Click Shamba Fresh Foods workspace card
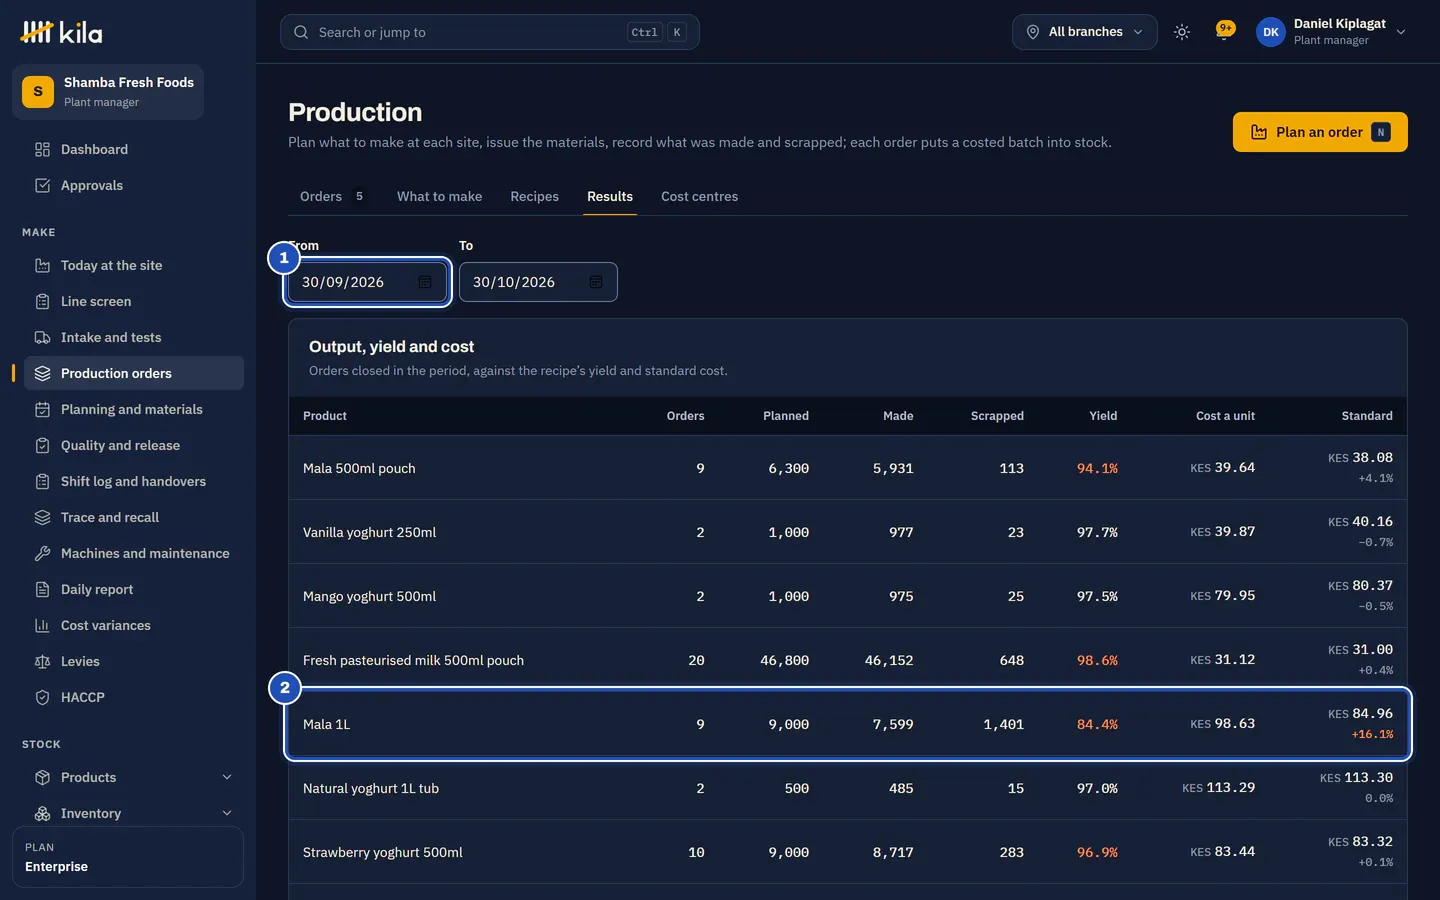The width and height of the screenshot is (1440, 900). [108, 92]
